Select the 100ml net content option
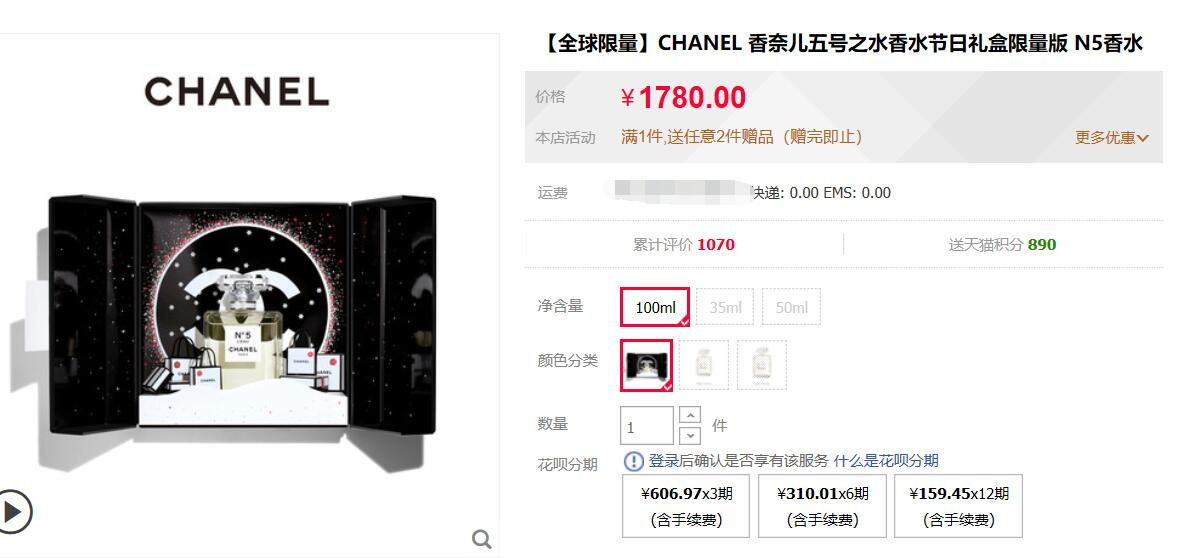Screen dimensions: 1179x558 point(655,307)
